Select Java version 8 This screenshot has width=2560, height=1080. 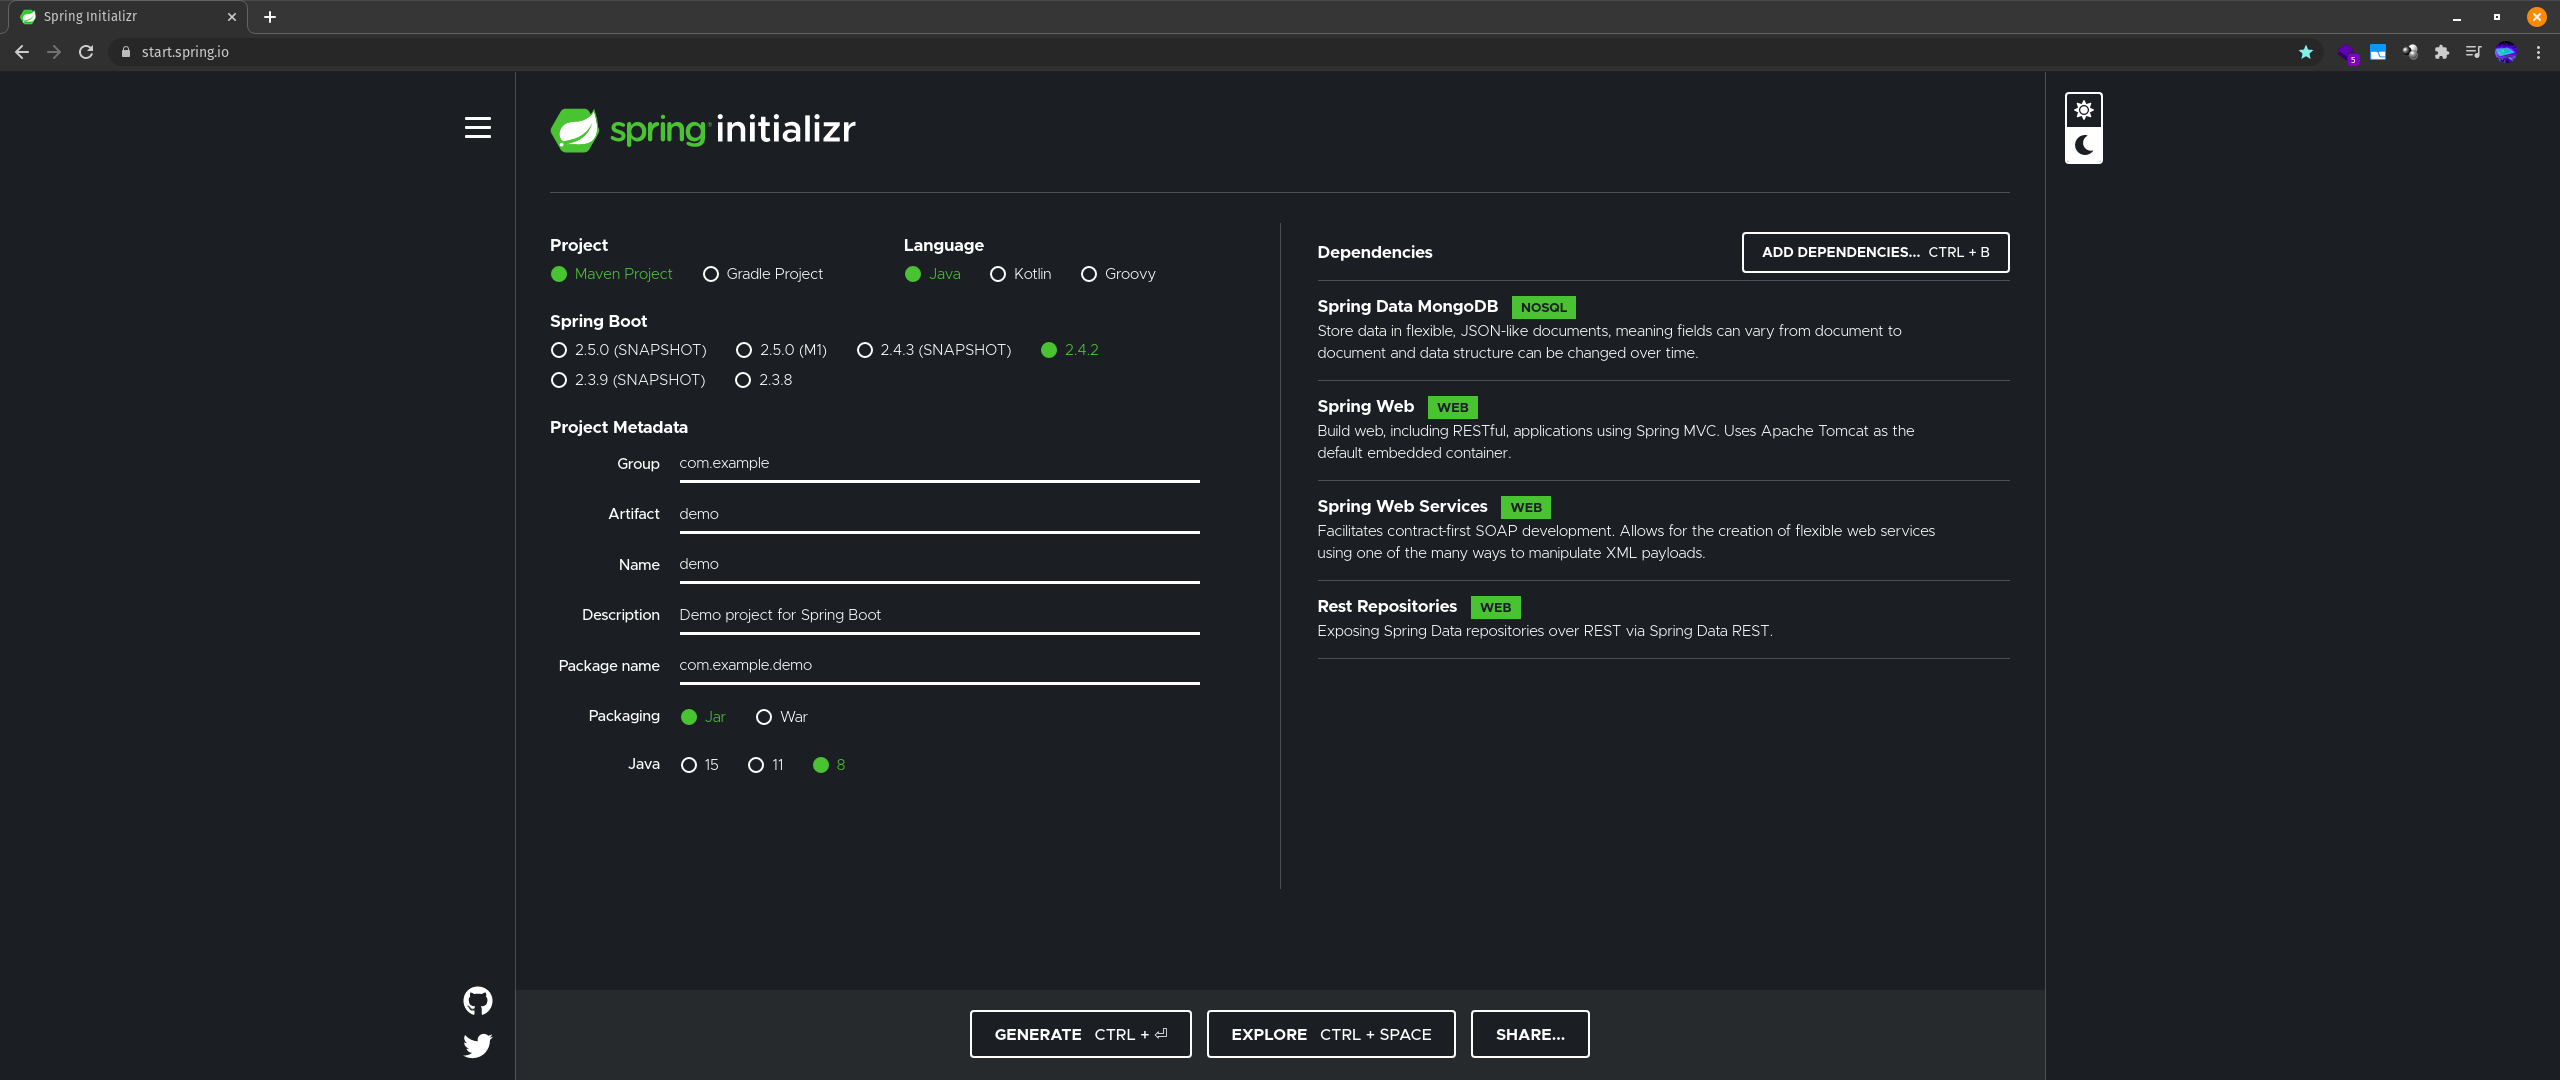(829, 765)
